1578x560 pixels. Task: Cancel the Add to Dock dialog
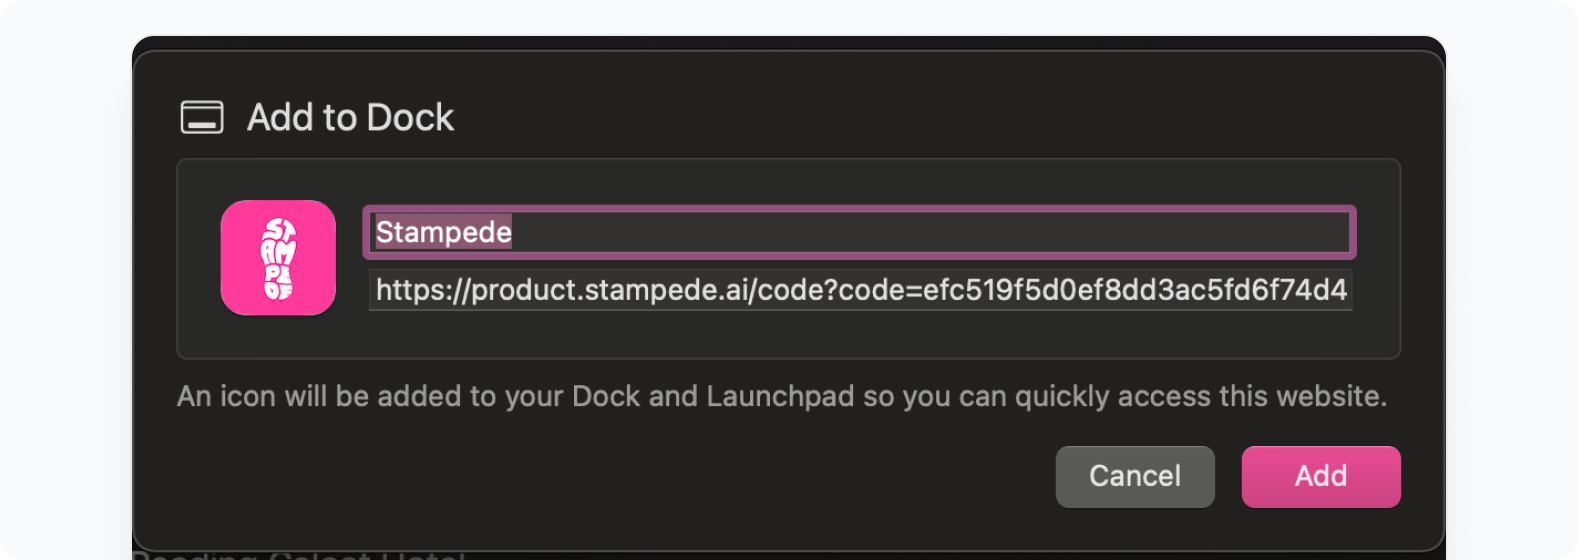tap(1135, 476)
